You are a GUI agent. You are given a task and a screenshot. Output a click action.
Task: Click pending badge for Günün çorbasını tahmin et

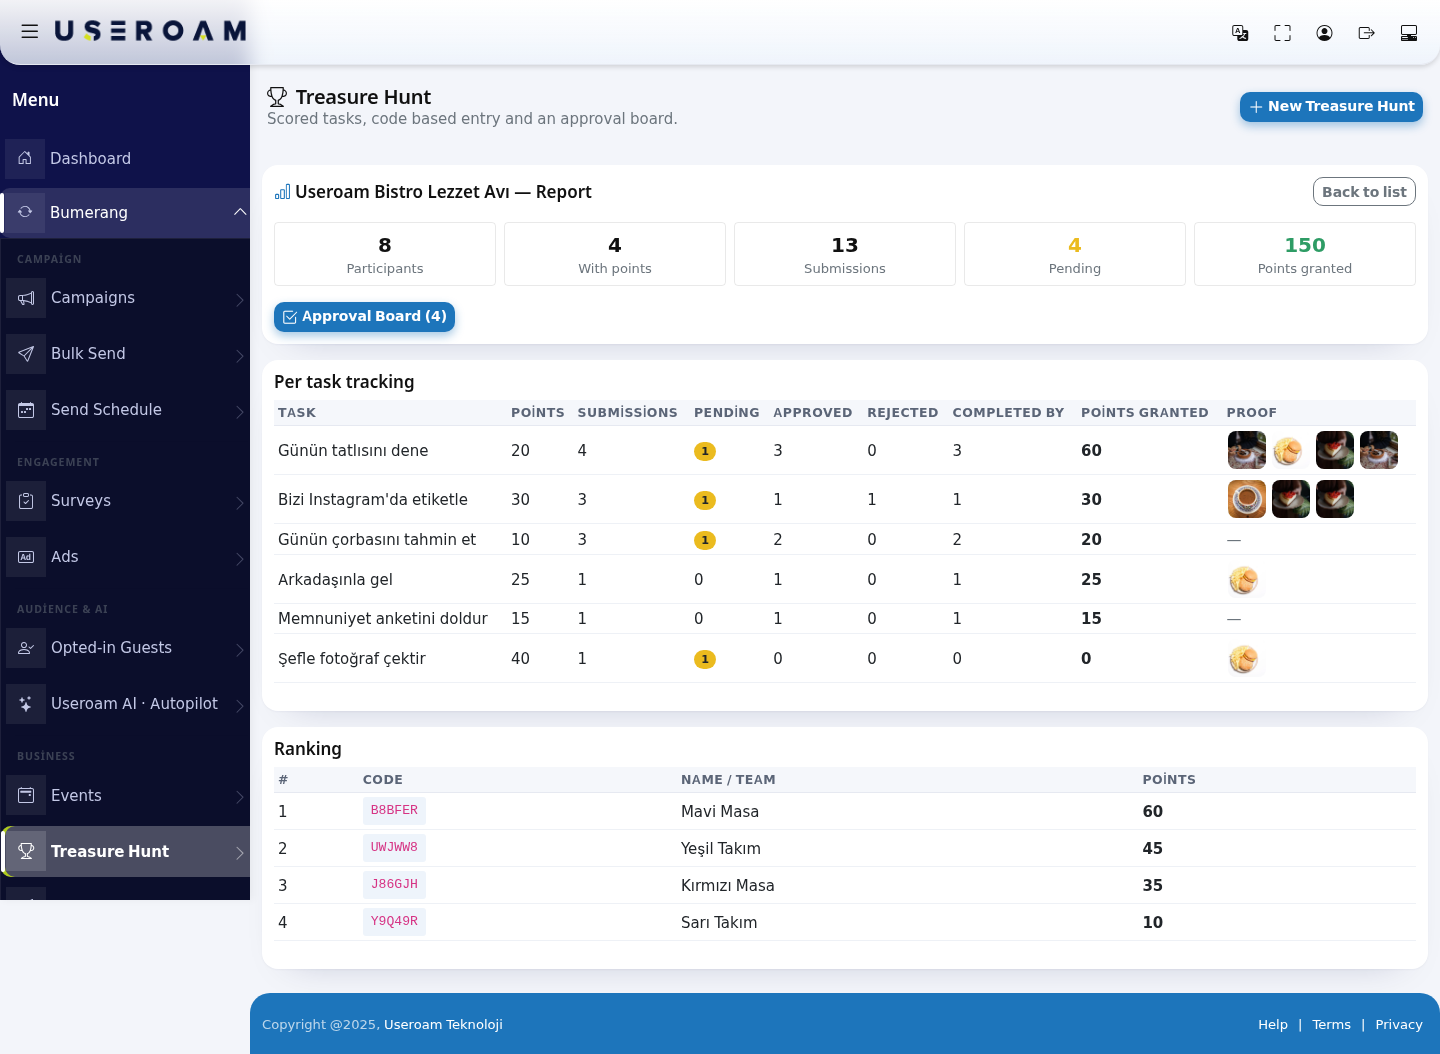[x=705, y=540]
